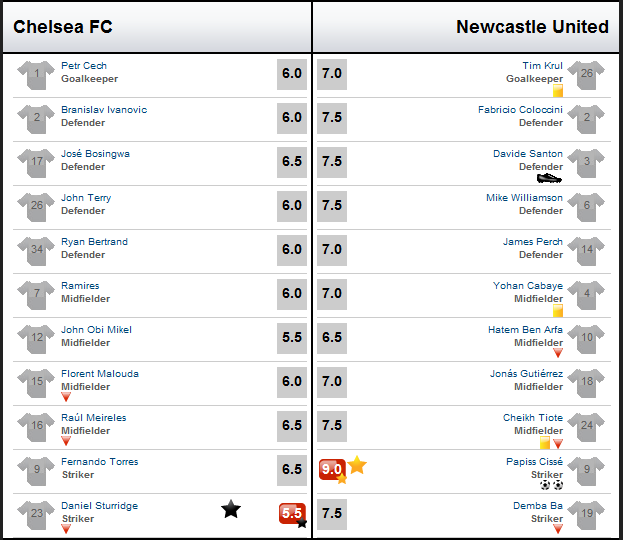Image resolution: width=623 pixels, height=540 pixels.
Task: Click Papiss Cissé's red 9.0 rating badge
Action: 332,470
